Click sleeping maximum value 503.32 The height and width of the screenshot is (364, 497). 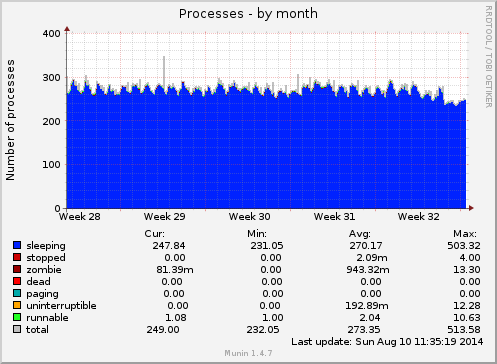pyautogui.click(x=464, y=246)
